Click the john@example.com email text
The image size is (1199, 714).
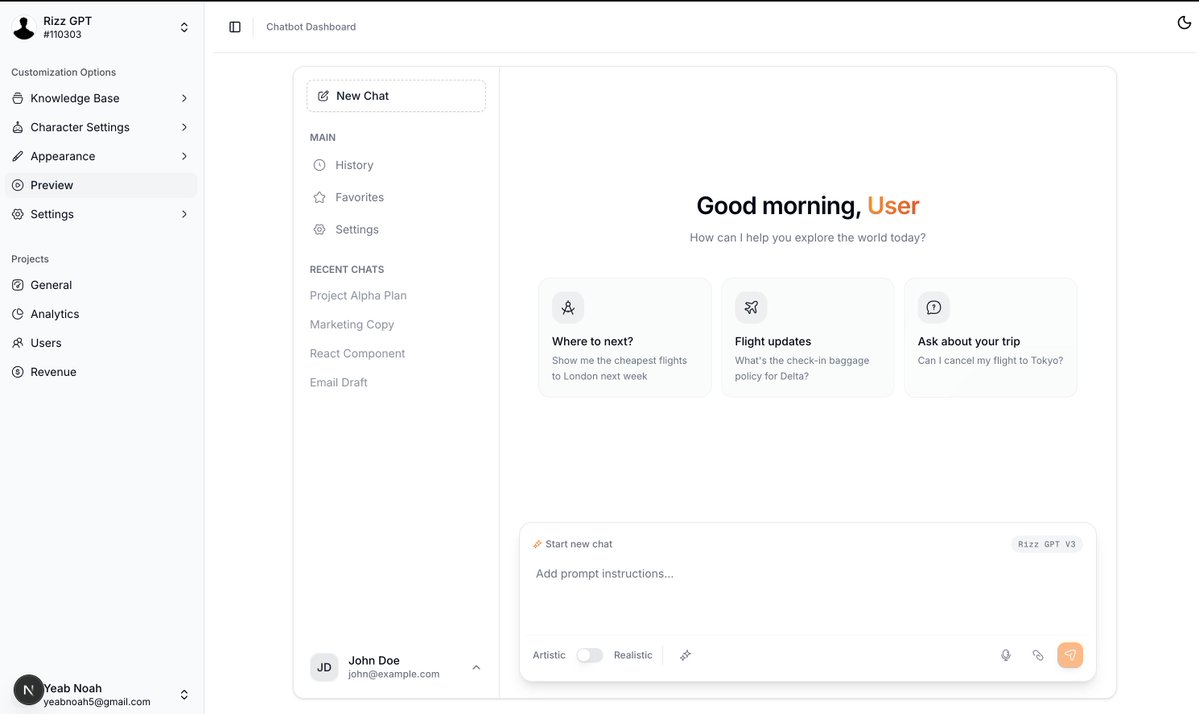[x=394, y=674]
